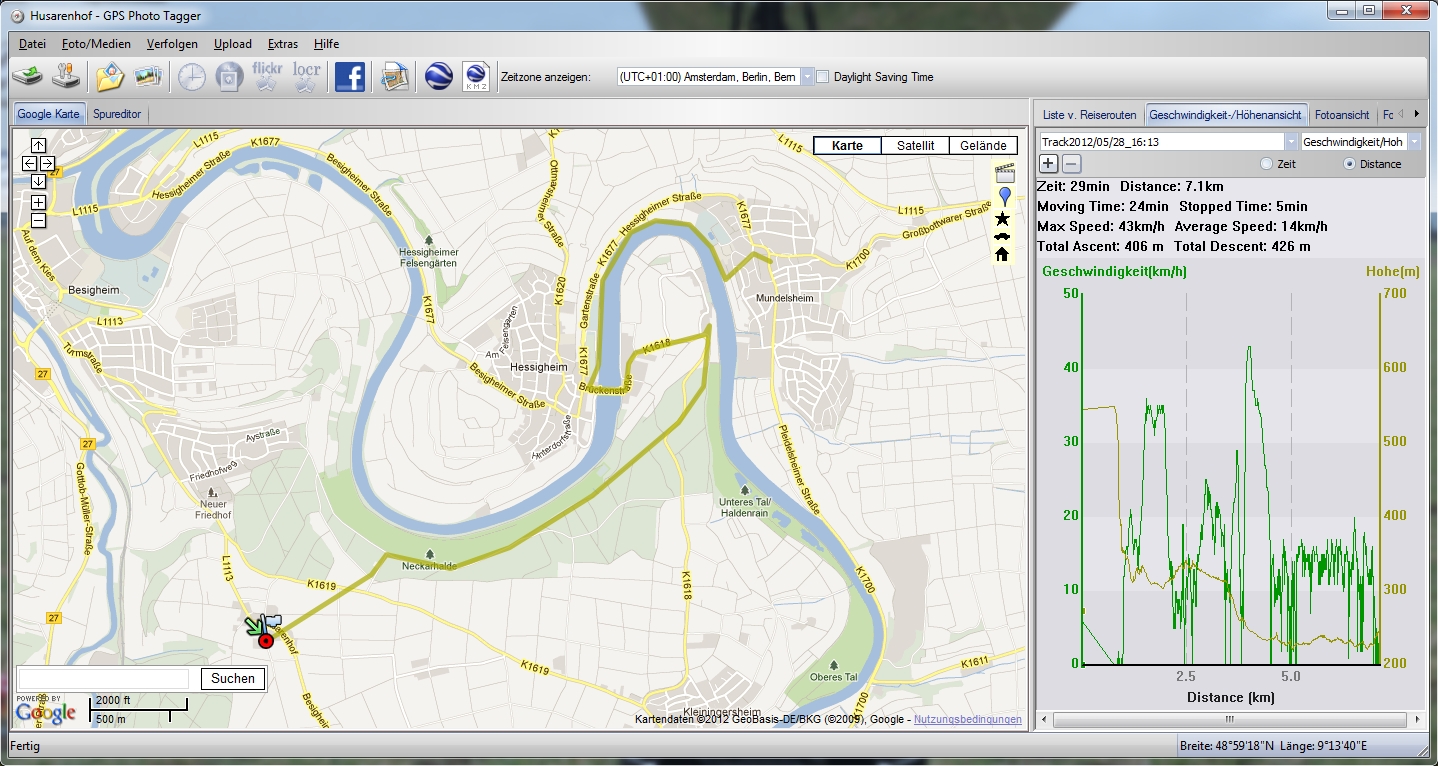
Task: Click the black star icon on map
Action: click(1003, 218)
